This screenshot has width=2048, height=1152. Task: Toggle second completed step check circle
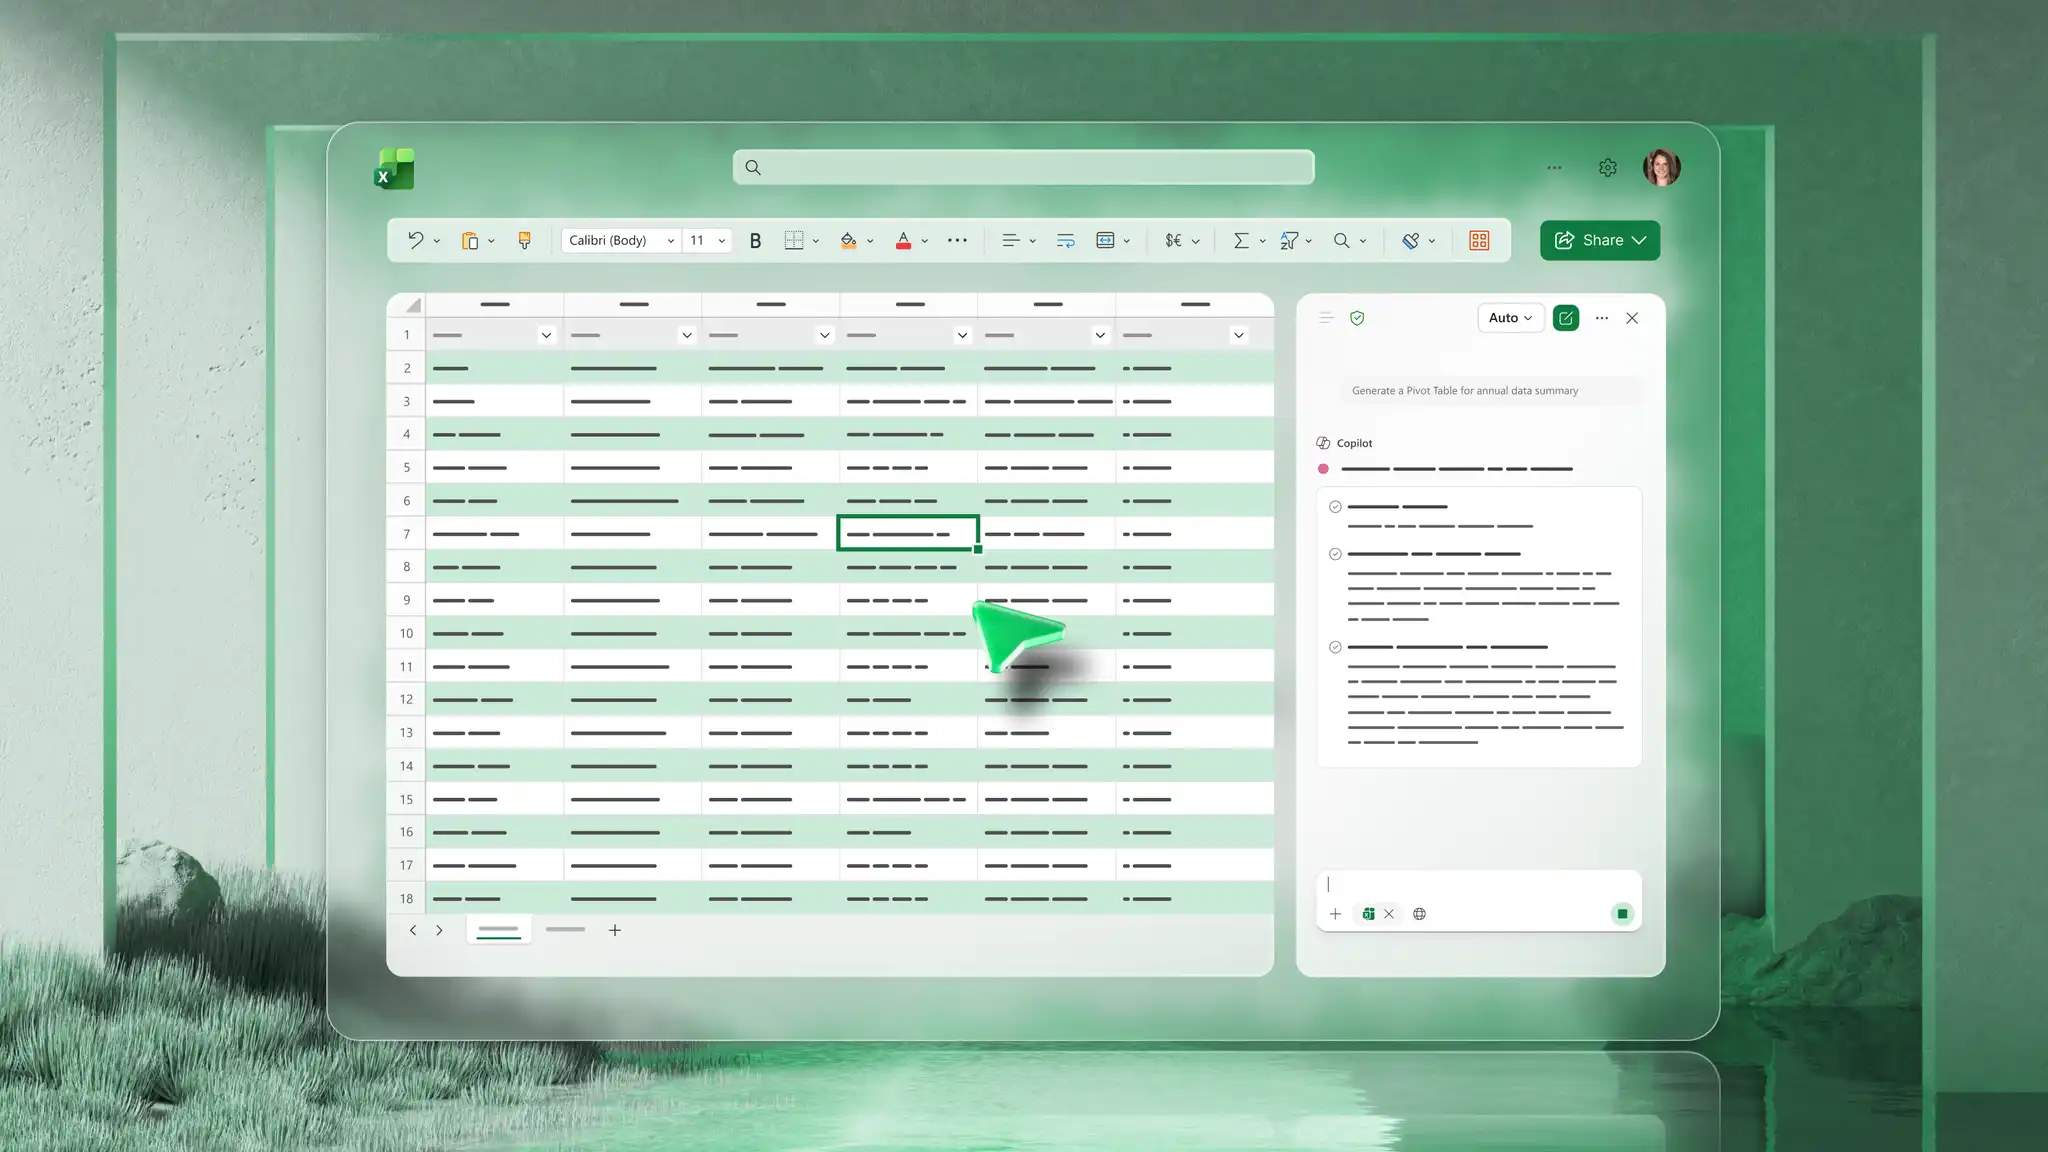pos(1335,554)
